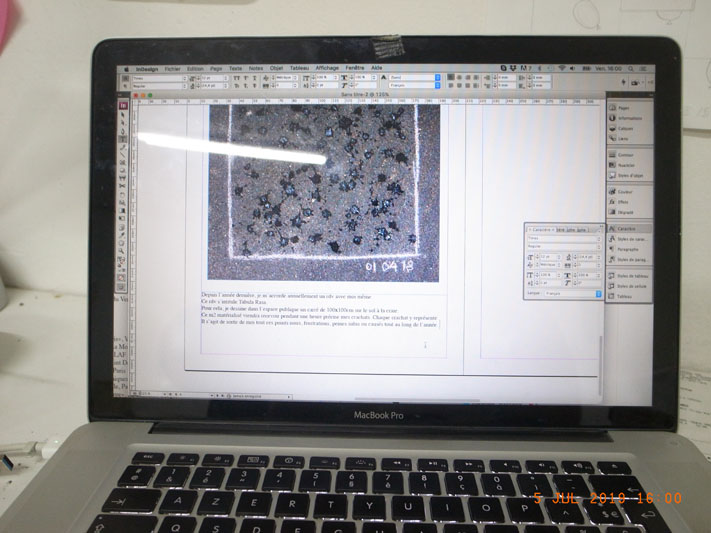The width and height of the screenshot is (711, 533).
Task: Open the Texte menu
Action: click(235, 68)
